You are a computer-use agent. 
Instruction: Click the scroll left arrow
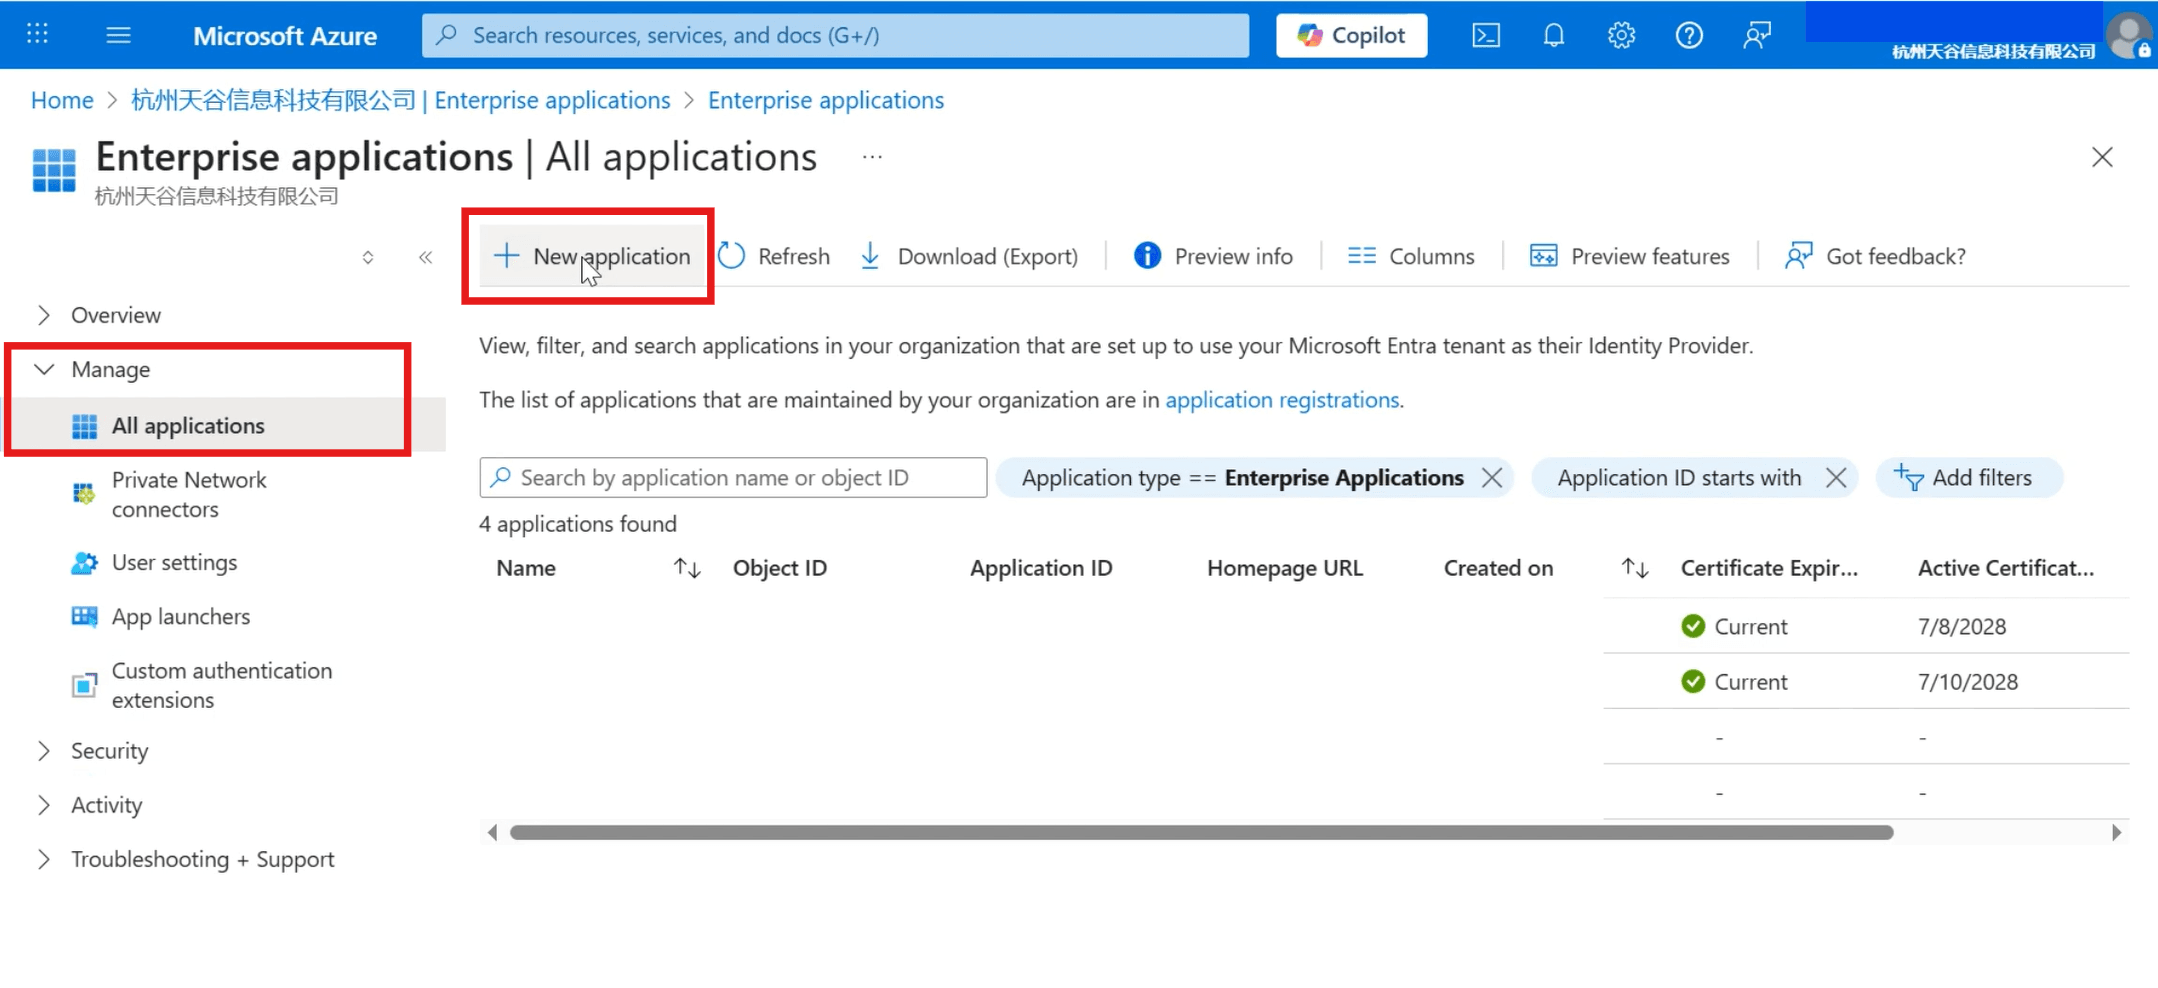click(x=491, y=832)
